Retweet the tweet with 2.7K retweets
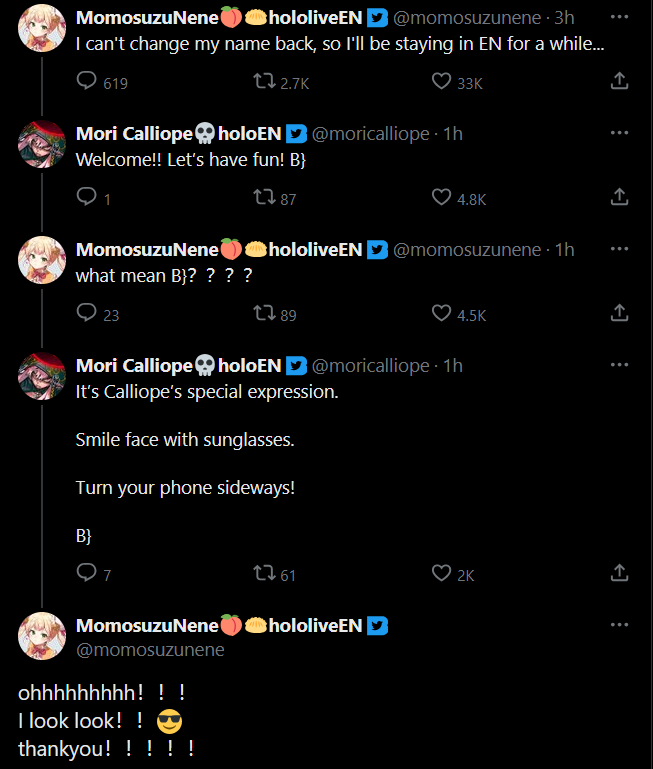 [x=265, y=82]
